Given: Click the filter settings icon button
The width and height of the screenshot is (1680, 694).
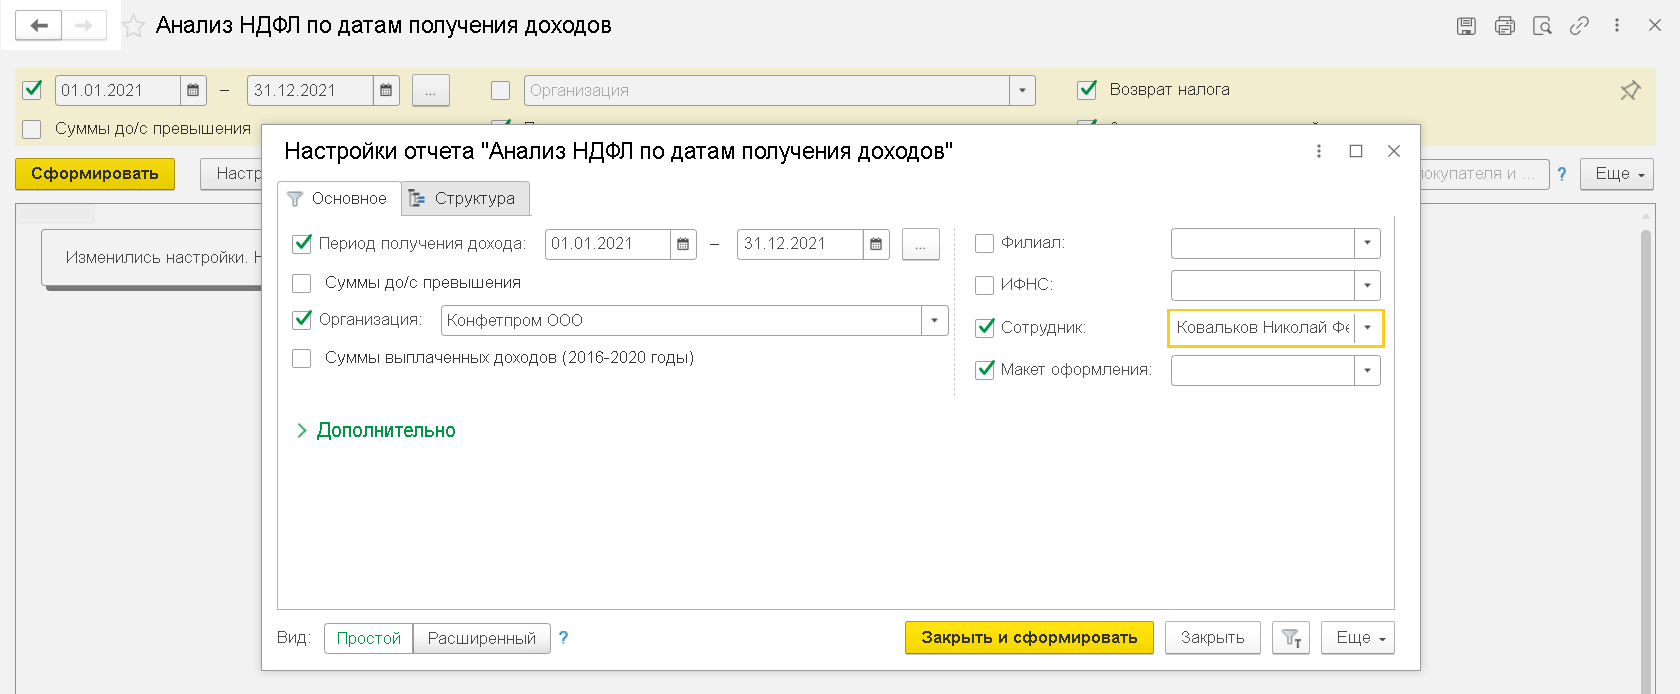Looking at the screenshot, I should pyautogui.click(x=1291, y=637).
